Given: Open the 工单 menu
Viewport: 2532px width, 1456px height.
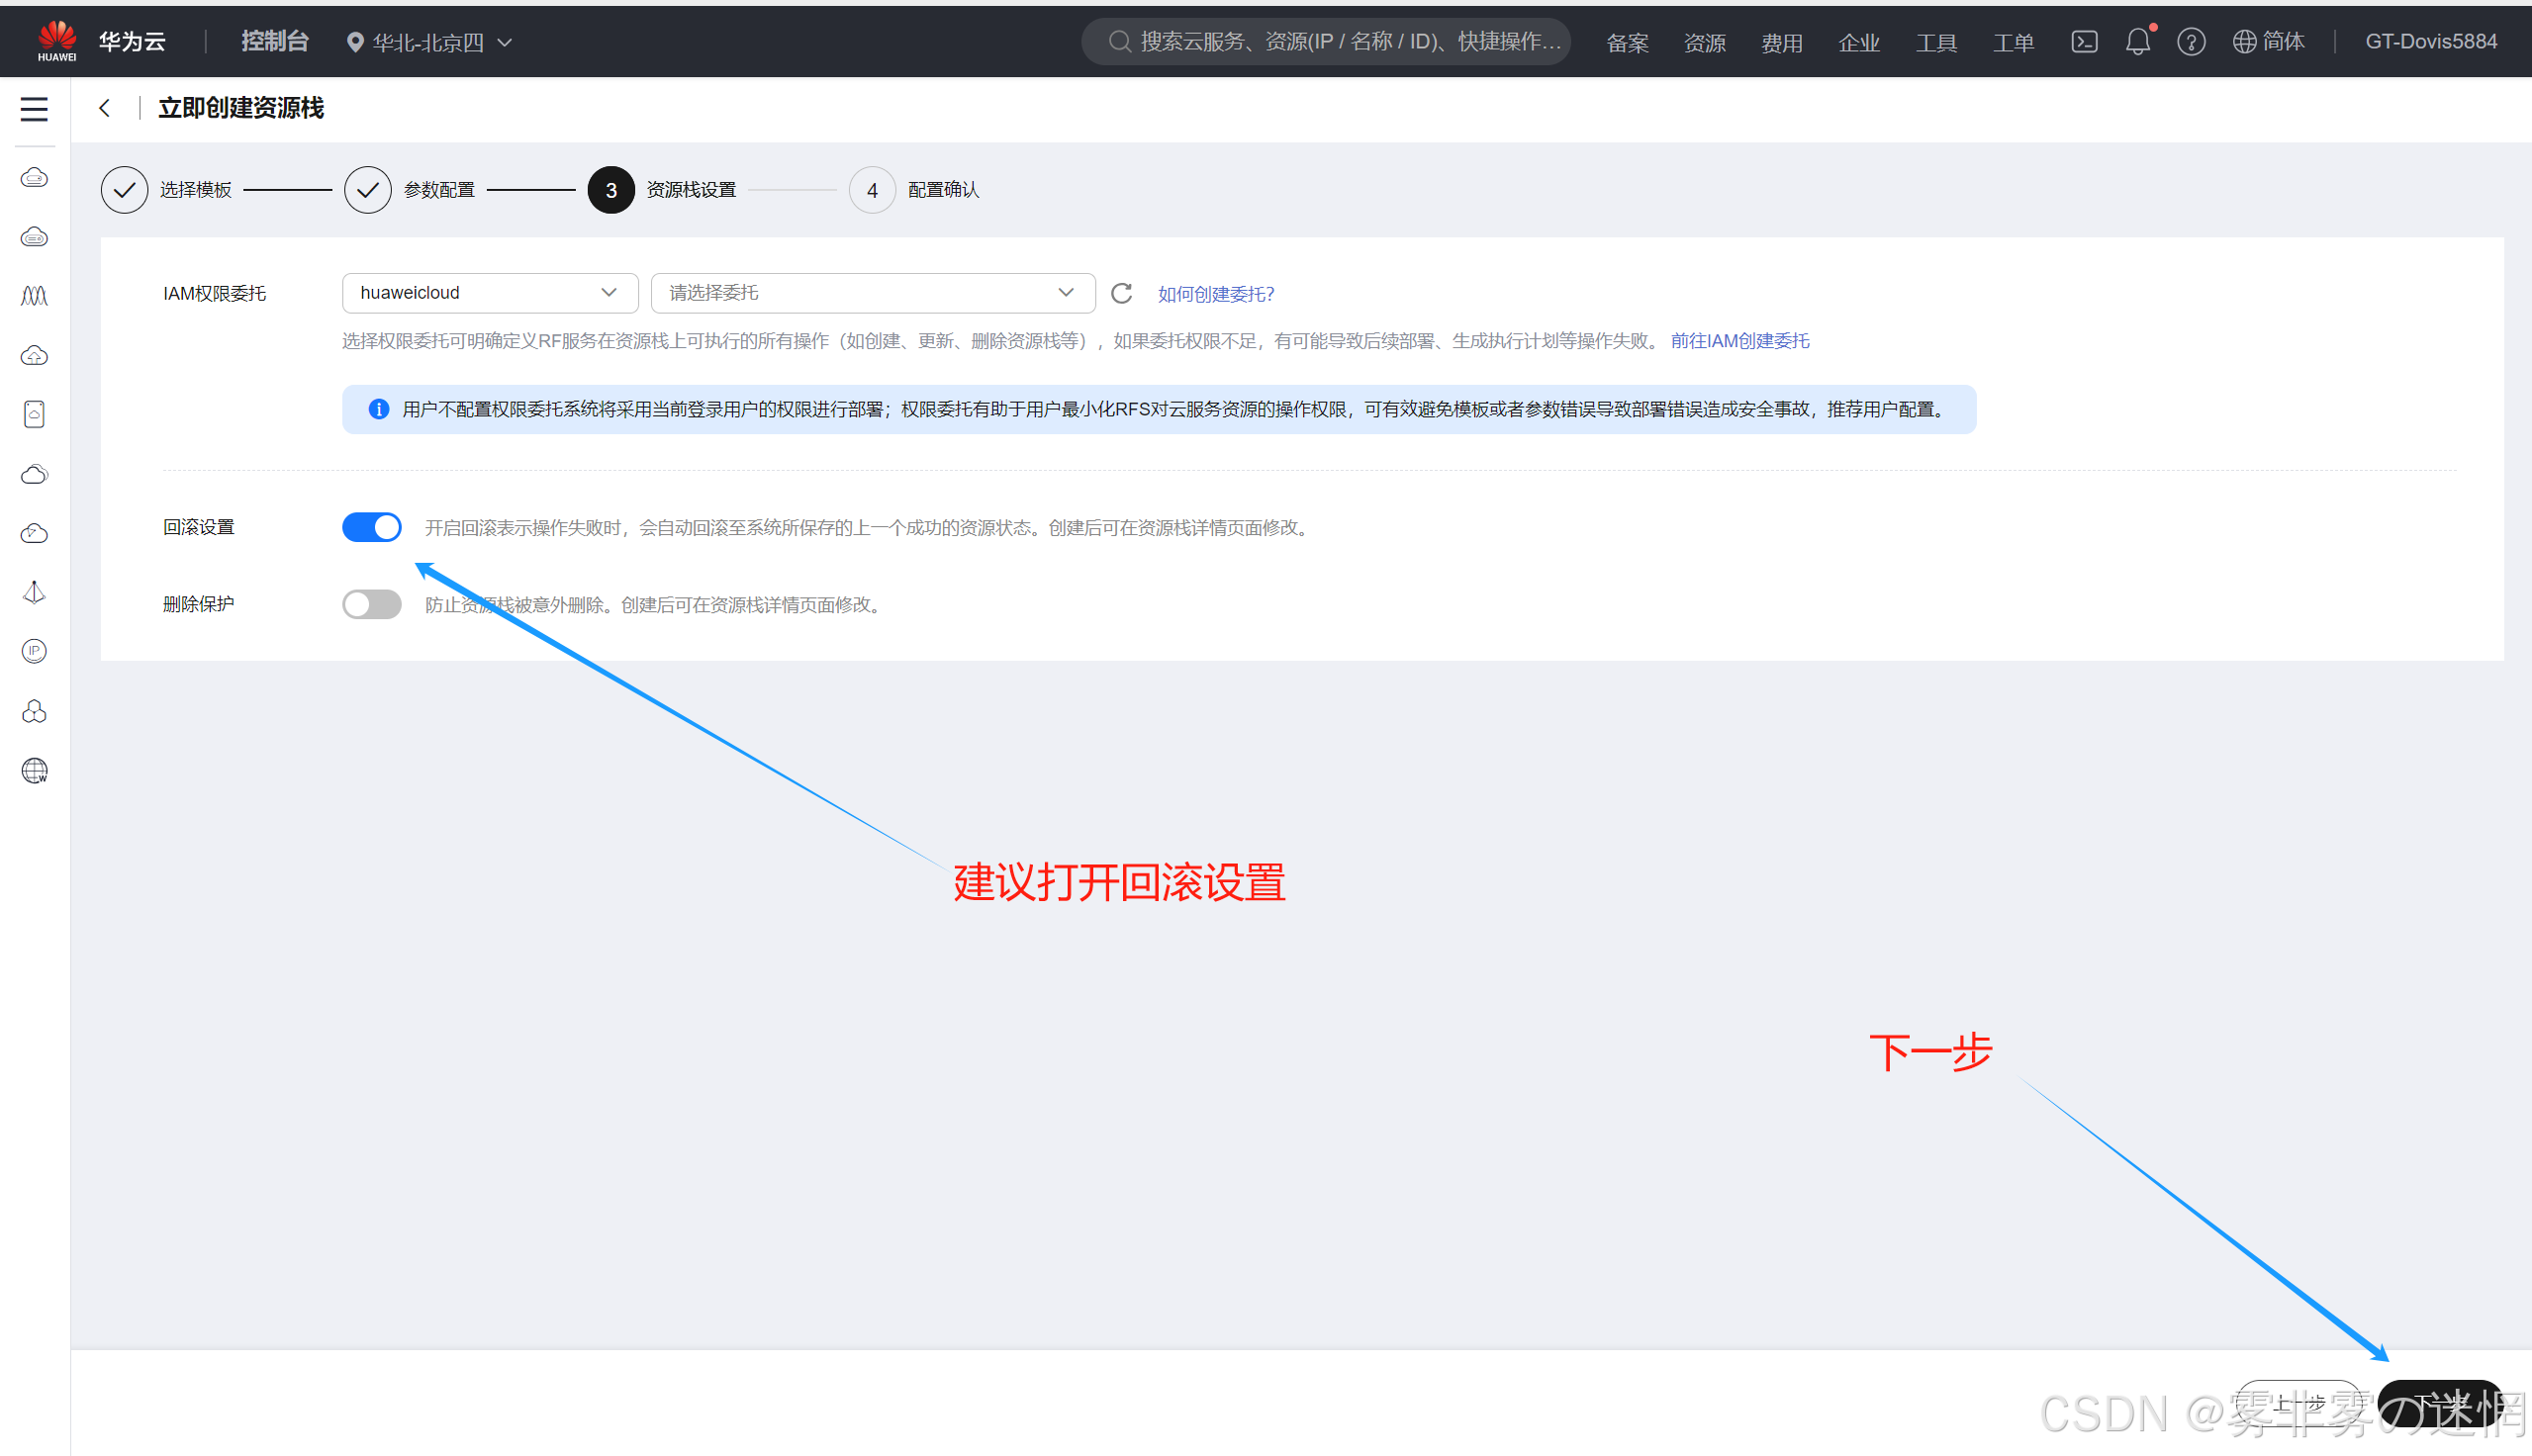Looking at the screenshot, I should (x=2013, y=43).
